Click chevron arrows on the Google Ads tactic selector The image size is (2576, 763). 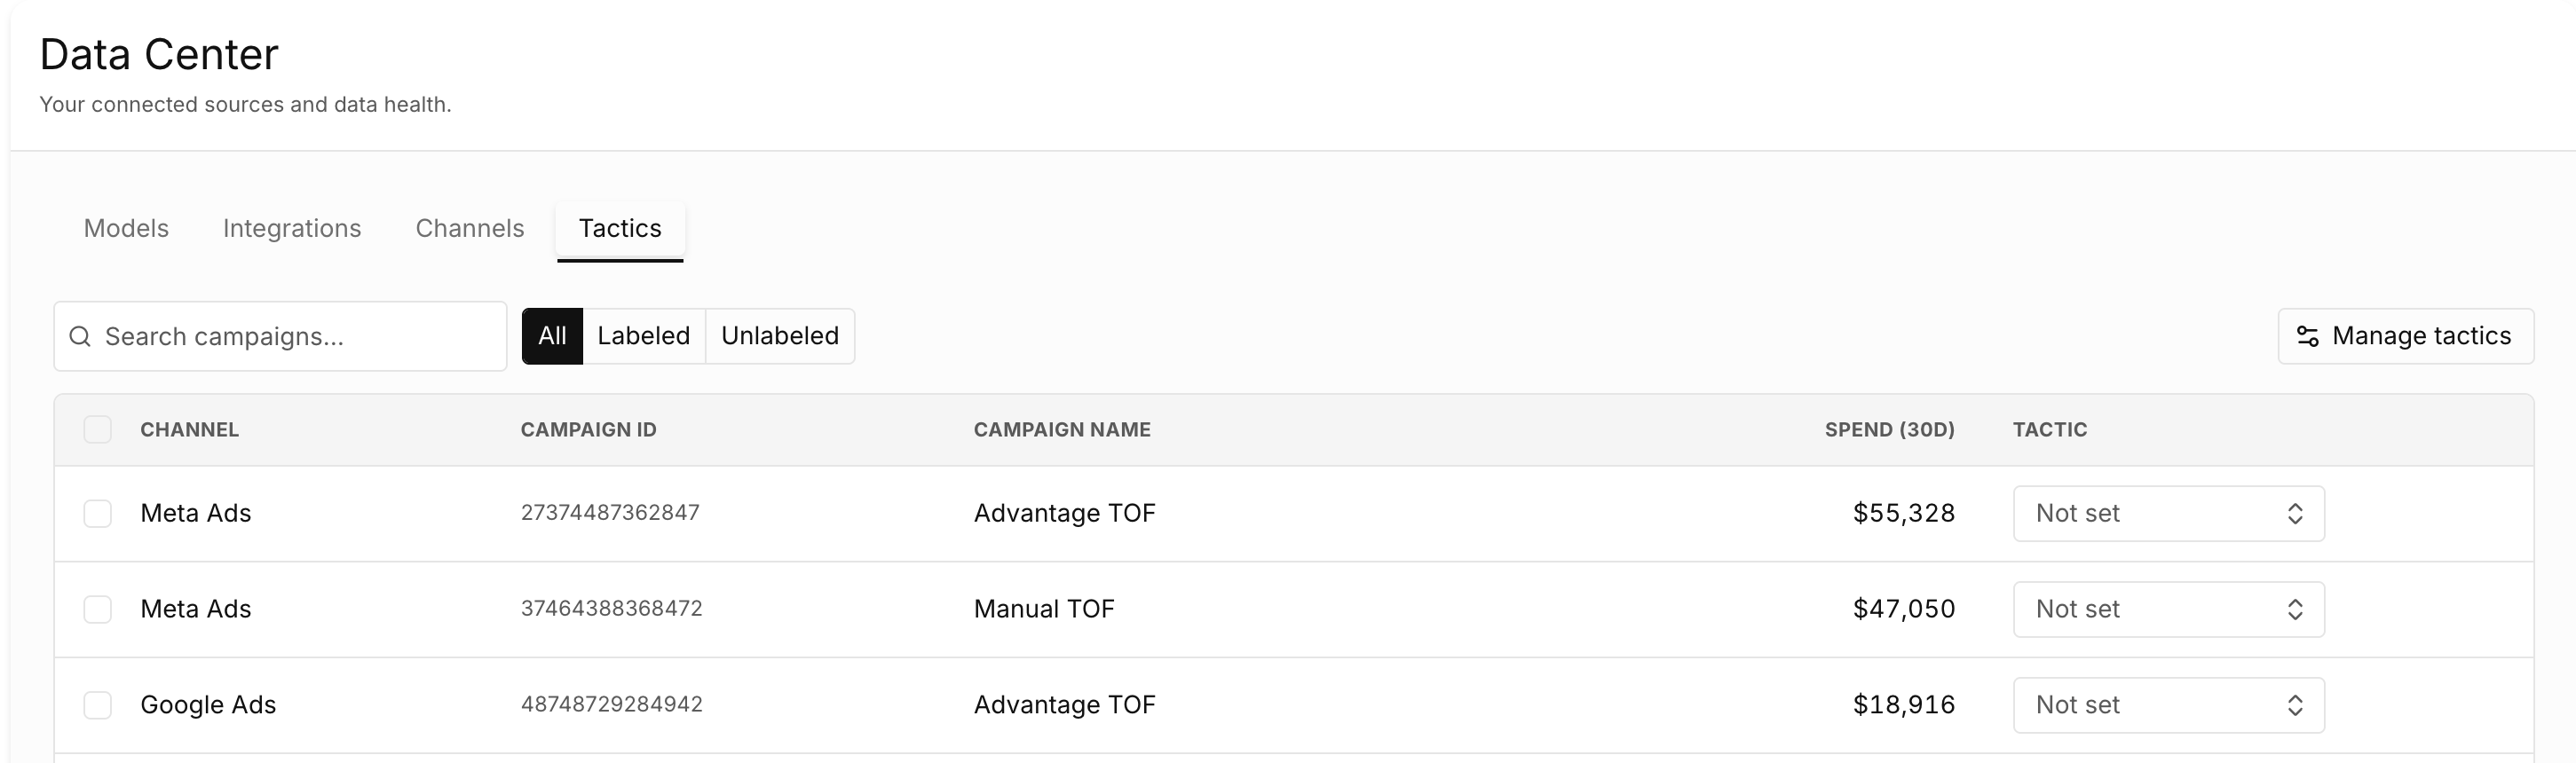coord(2295,706)
